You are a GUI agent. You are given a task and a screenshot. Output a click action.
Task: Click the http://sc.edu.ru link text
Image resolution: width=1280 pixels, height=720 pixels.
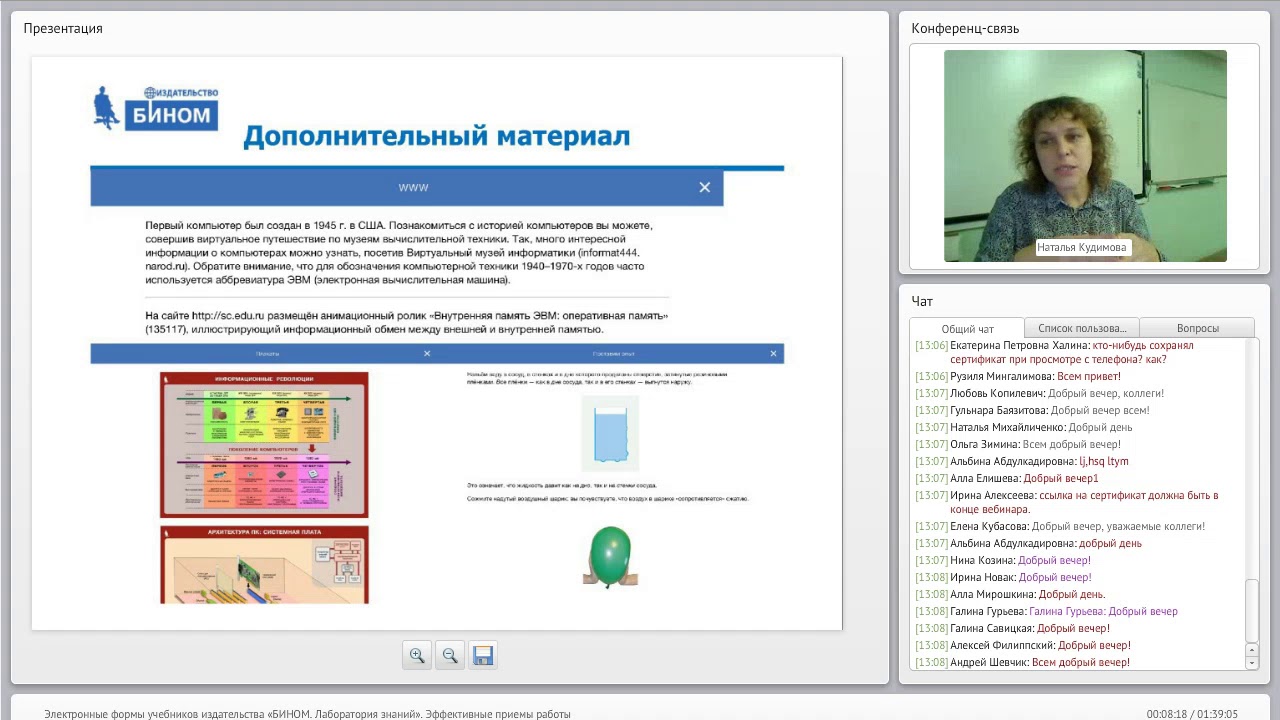point(235,316)
